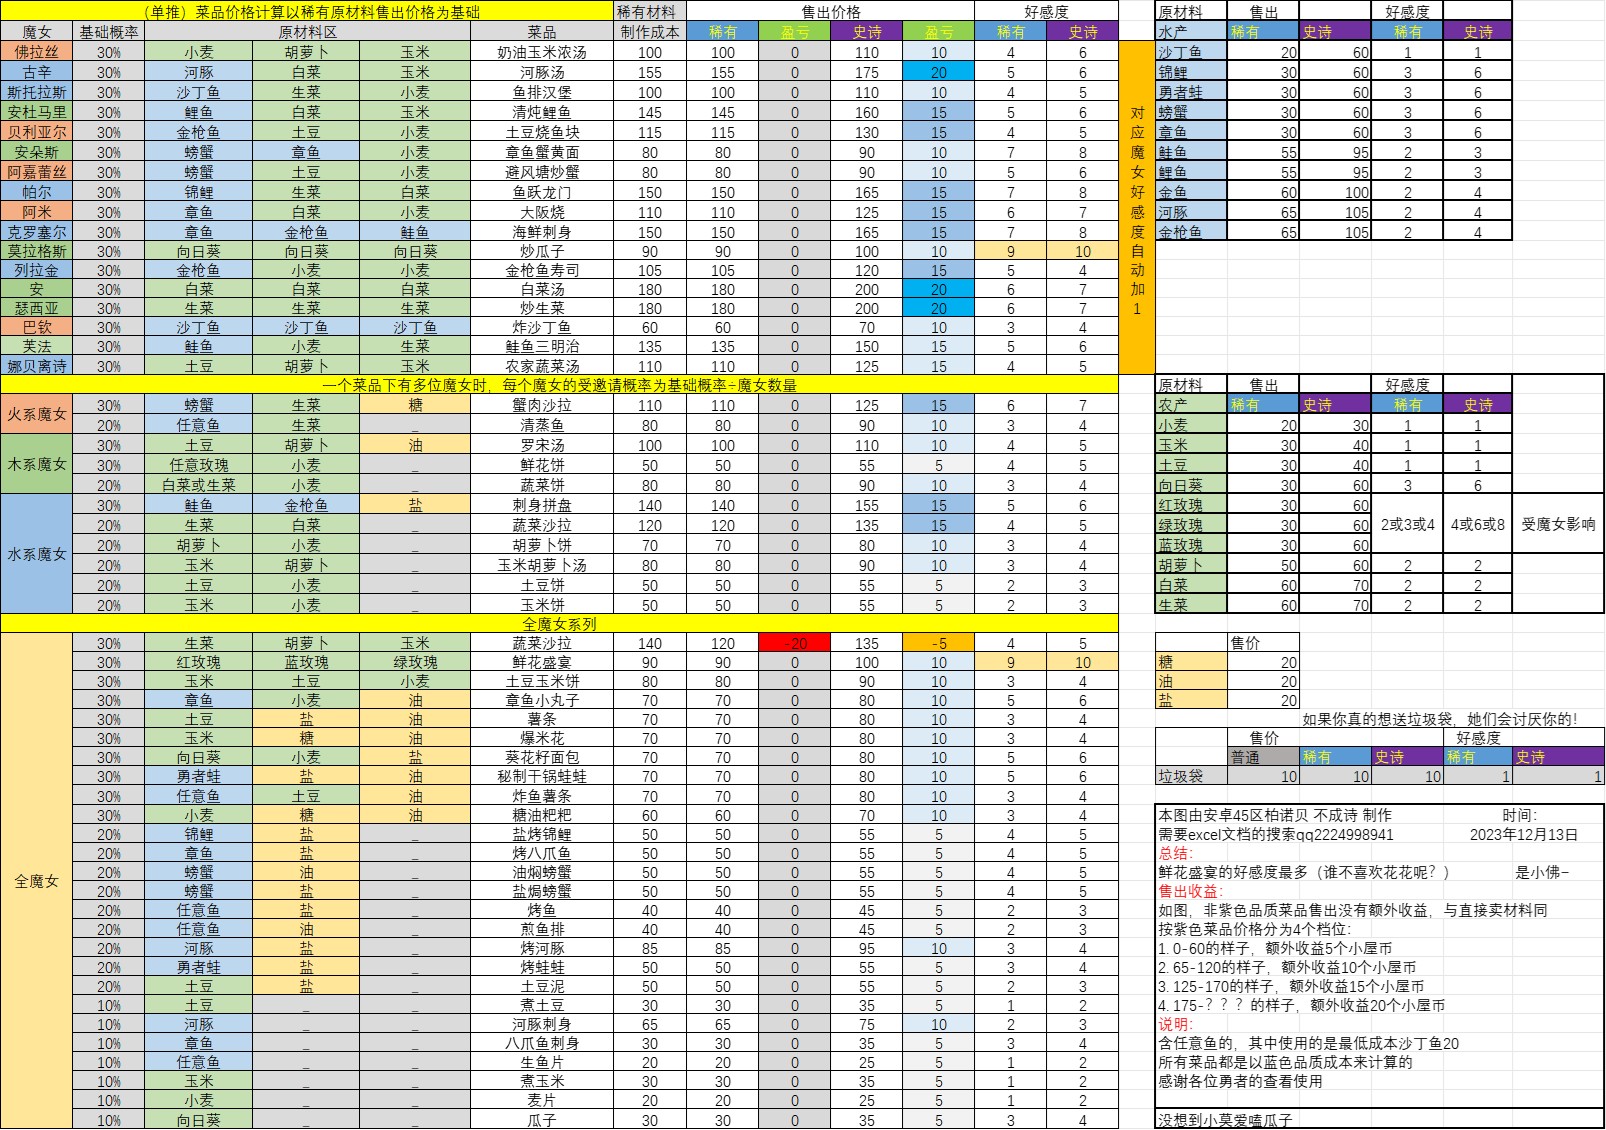Click the 秘制干锅蛙蛙 dish cell

(541, 776)
